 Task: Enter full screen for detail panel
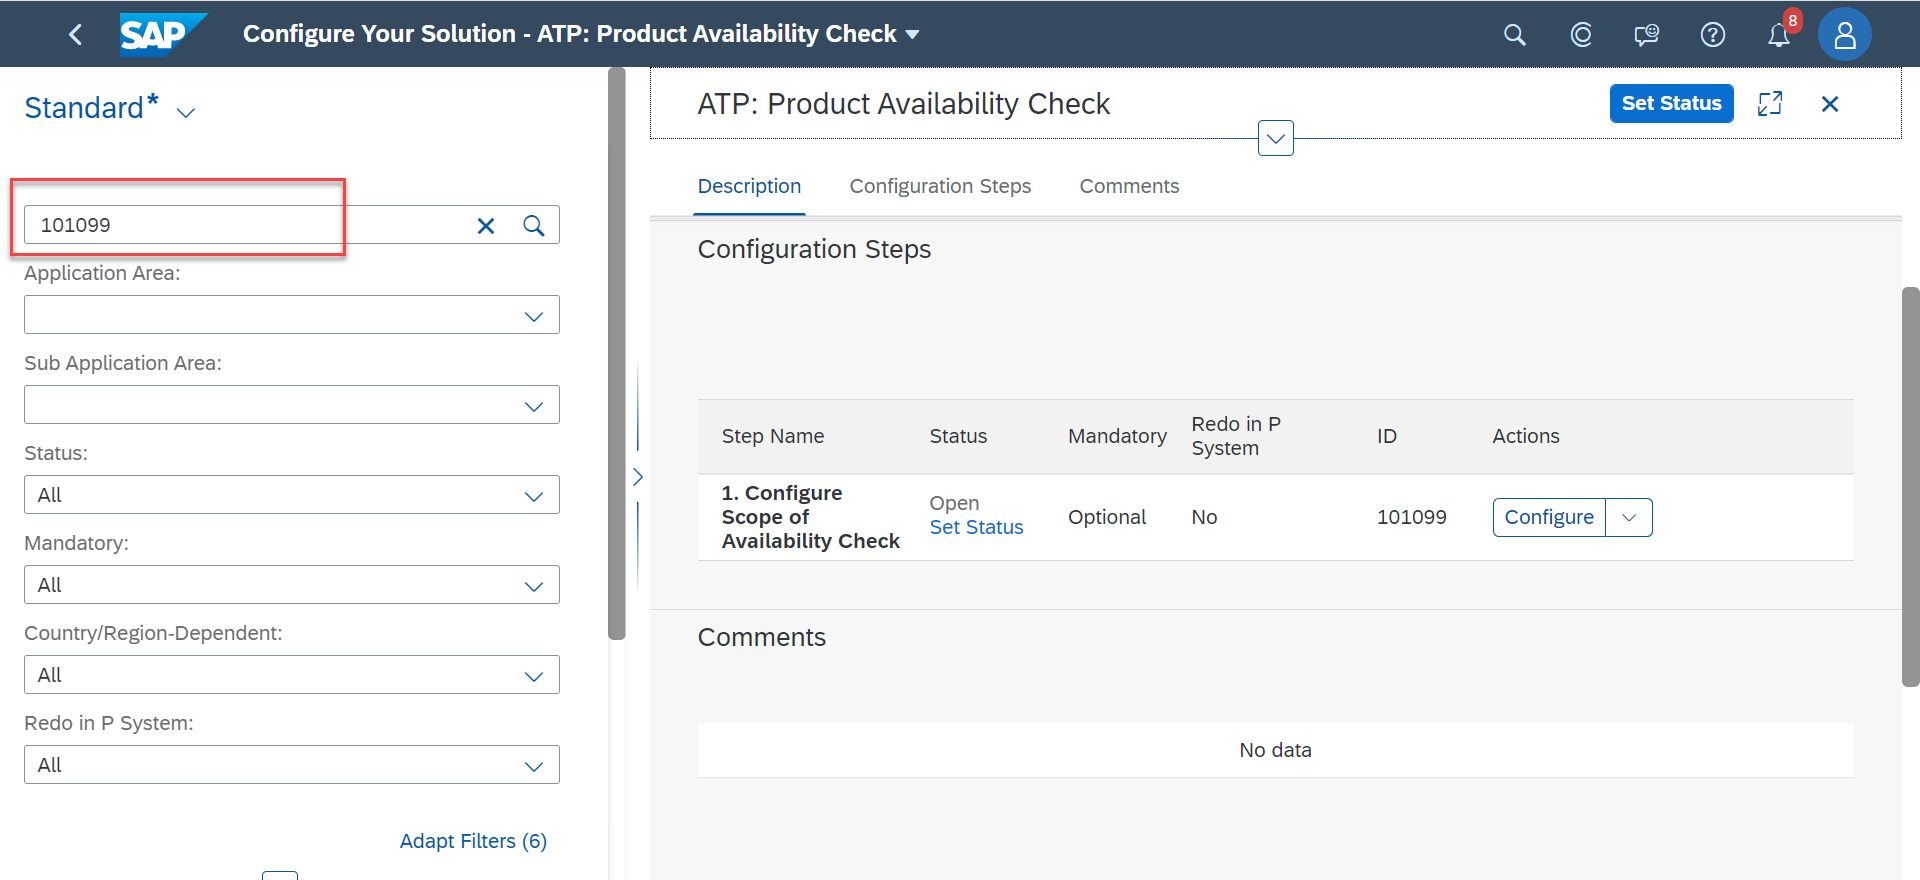click(x=1770, y=104)
